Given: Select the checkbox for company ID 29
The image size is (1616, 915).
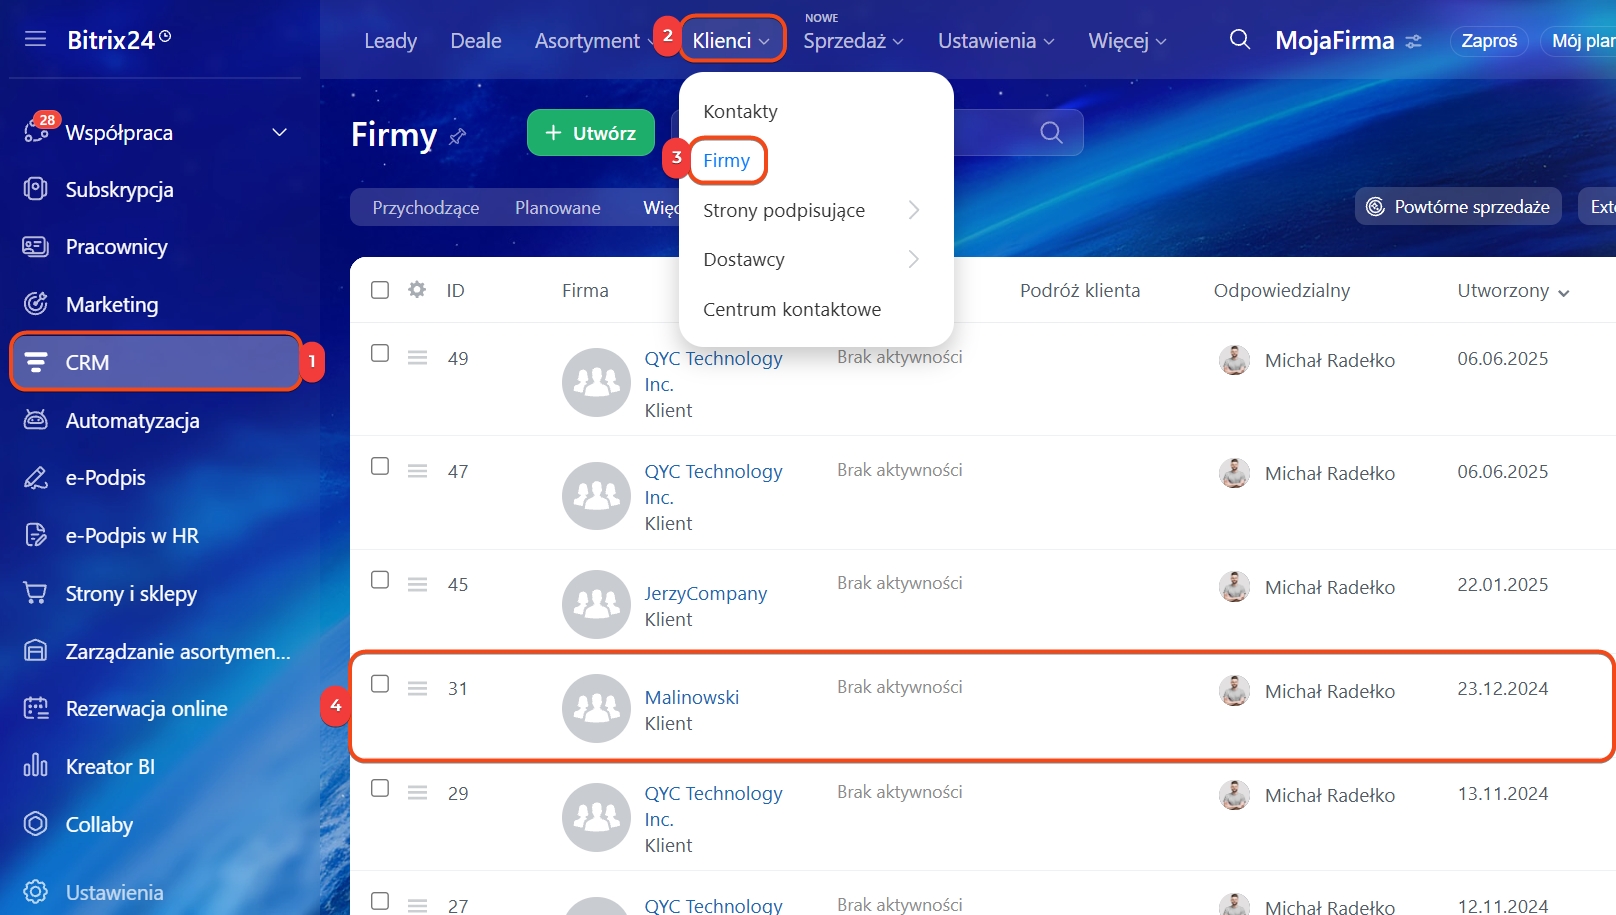Looking at the screenshot, I should (x=380, y=788).
